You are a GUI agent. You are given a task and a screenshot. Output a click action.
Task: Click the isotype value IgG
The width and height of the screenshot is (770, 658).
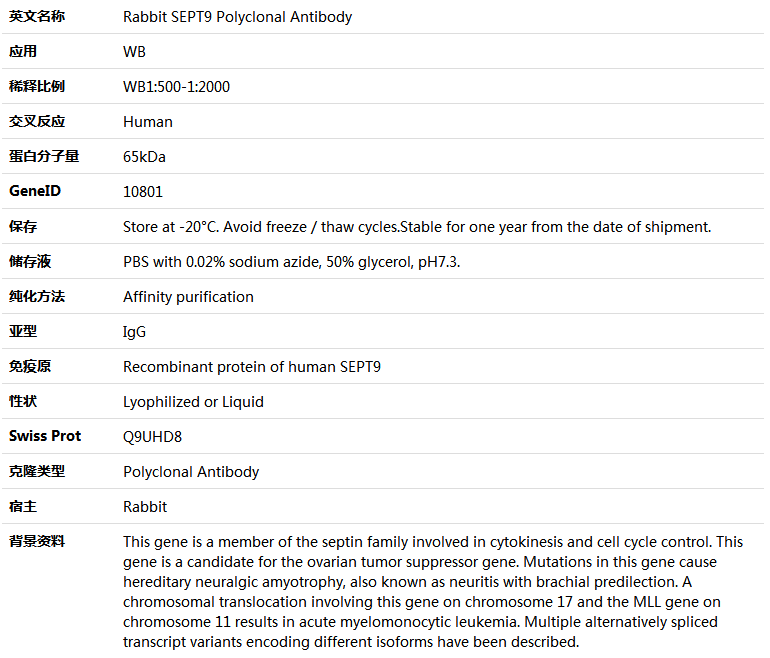pyautogui.click(x=134, y=332)
